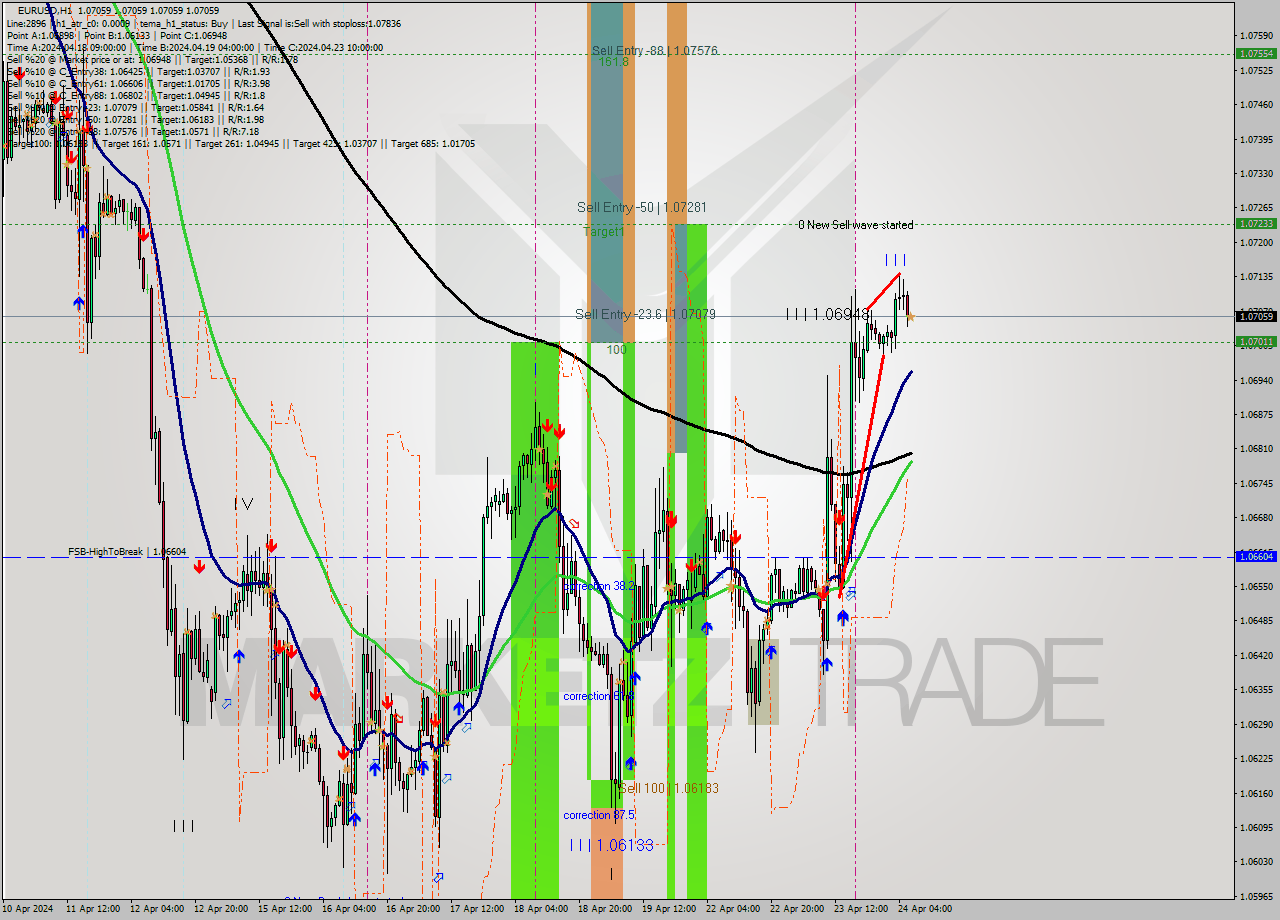1280x920 pixels.
Task: Click the 1.06604 highlighted price tag
Action: (1256, 556)
